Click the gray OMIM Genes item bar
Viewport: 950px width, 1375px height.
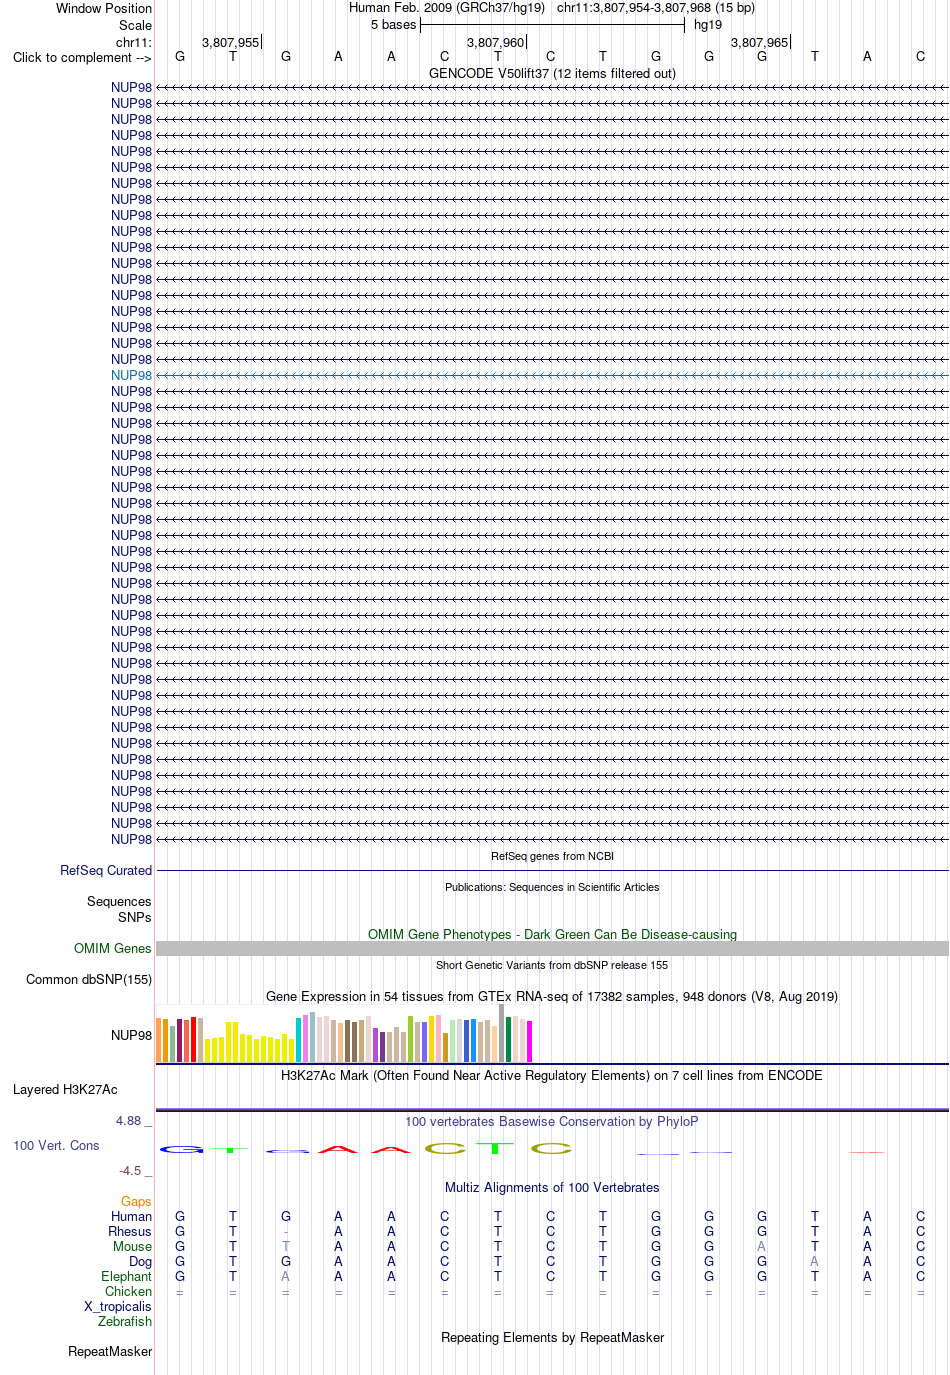[552, 948]
